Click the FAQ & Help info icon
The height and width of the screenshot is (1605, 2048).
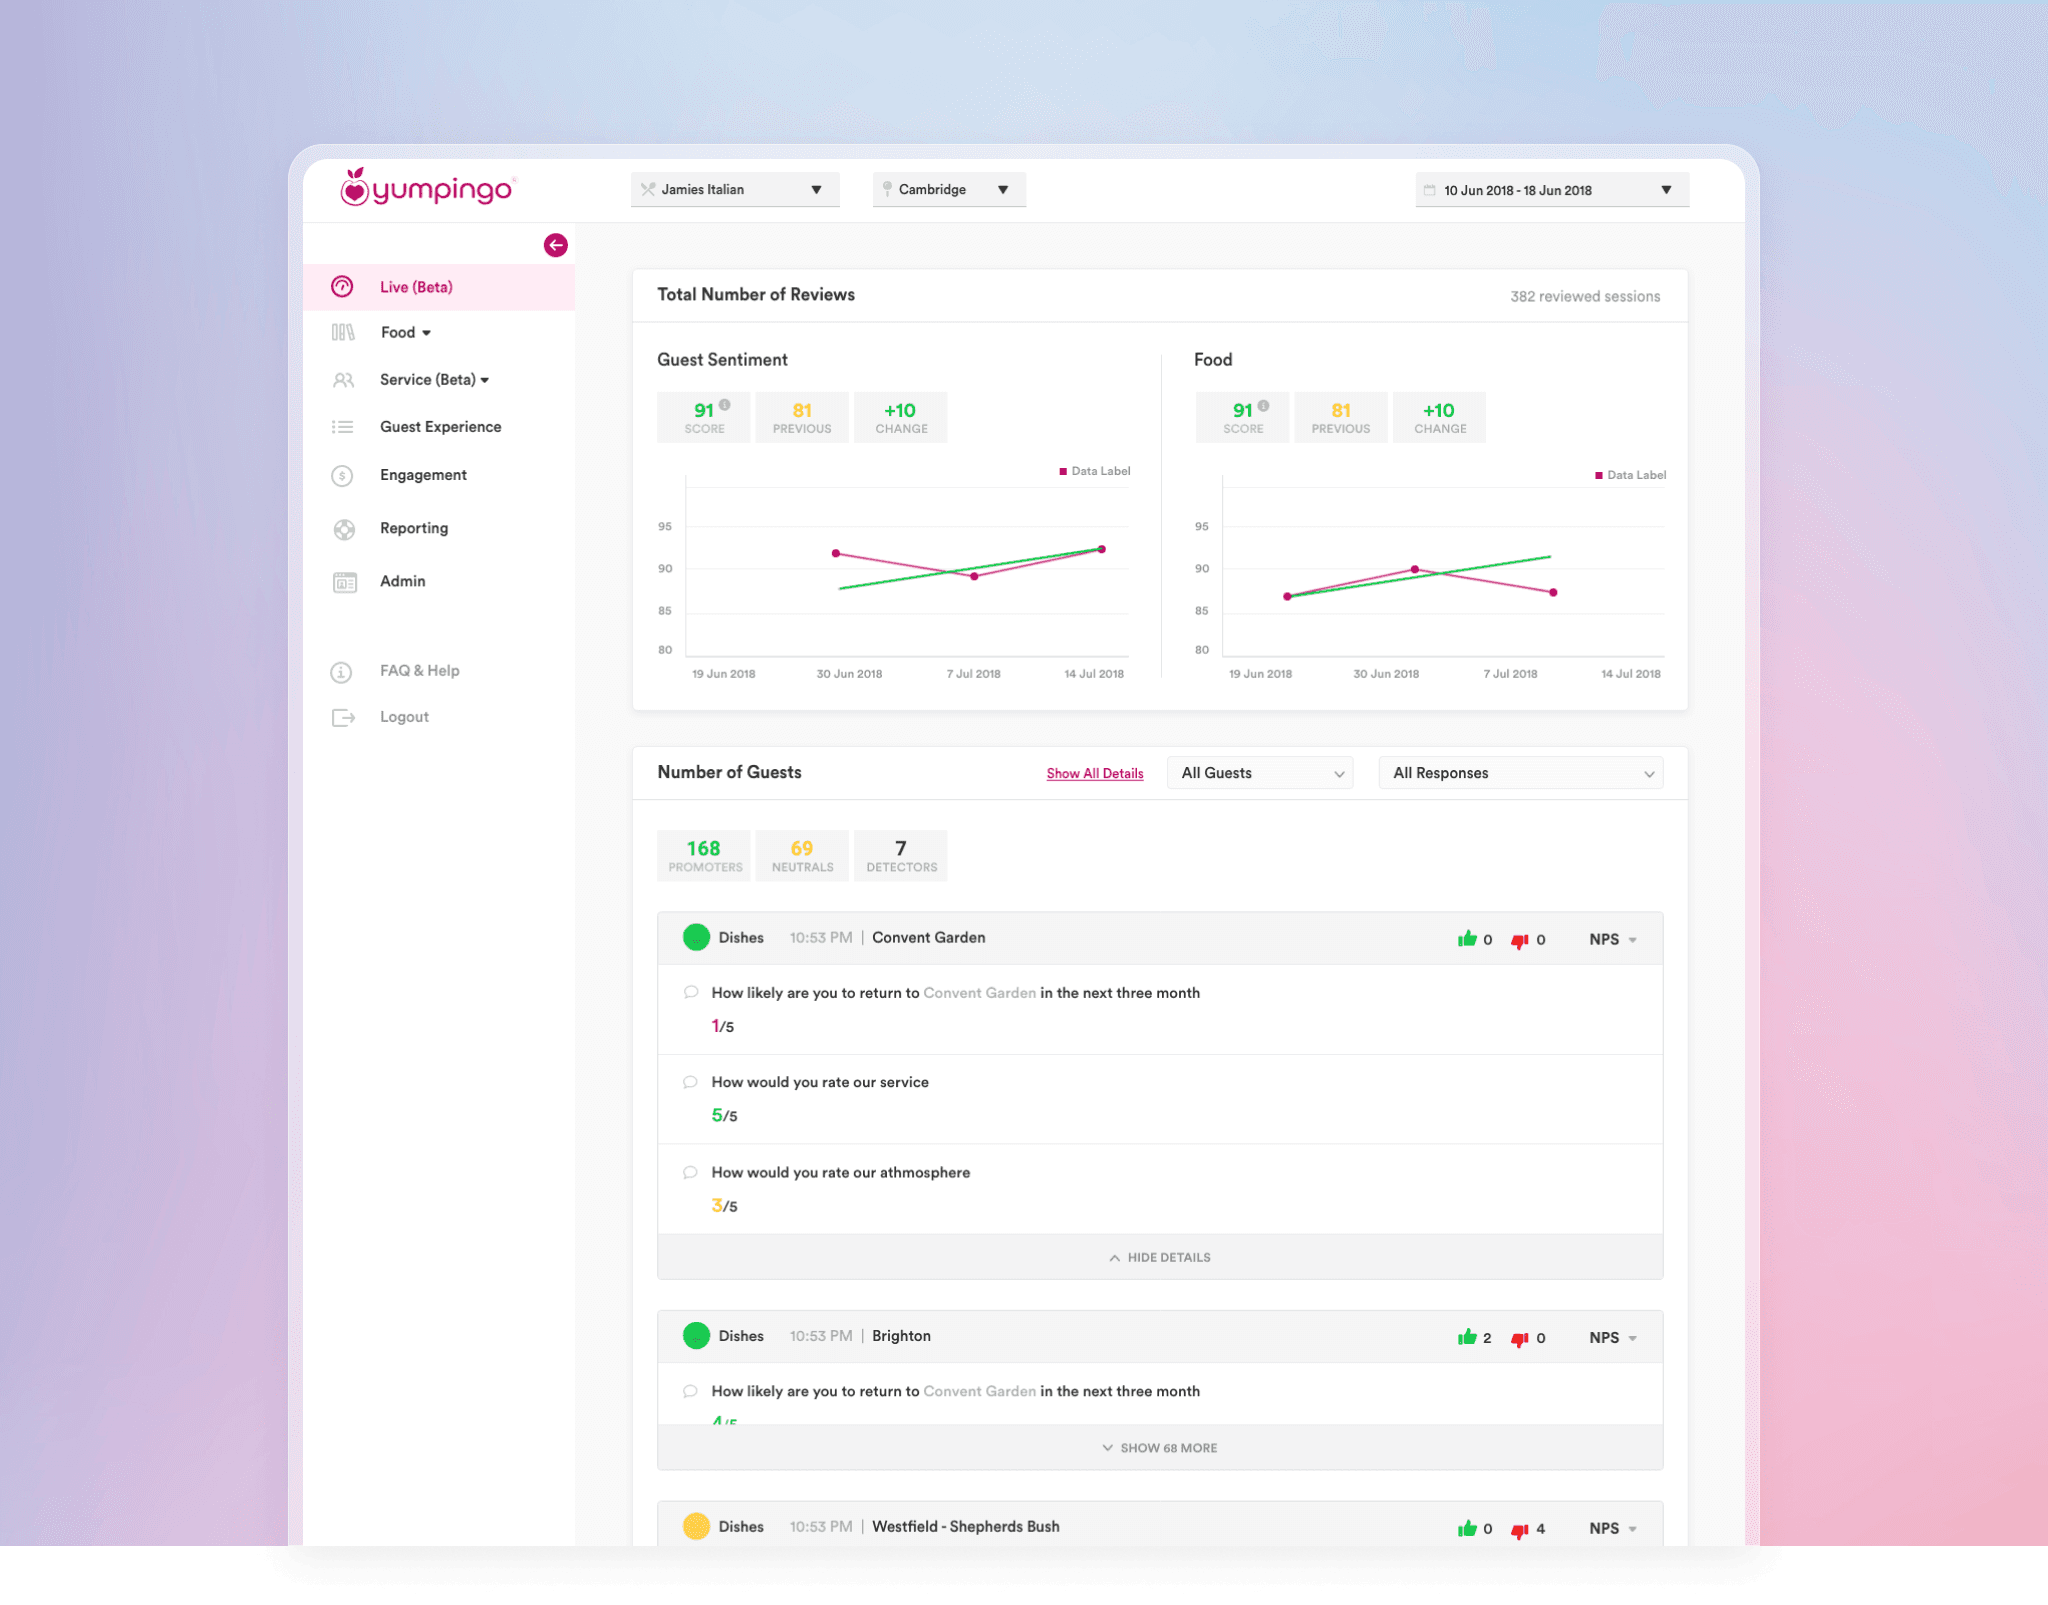click(342, 672)
